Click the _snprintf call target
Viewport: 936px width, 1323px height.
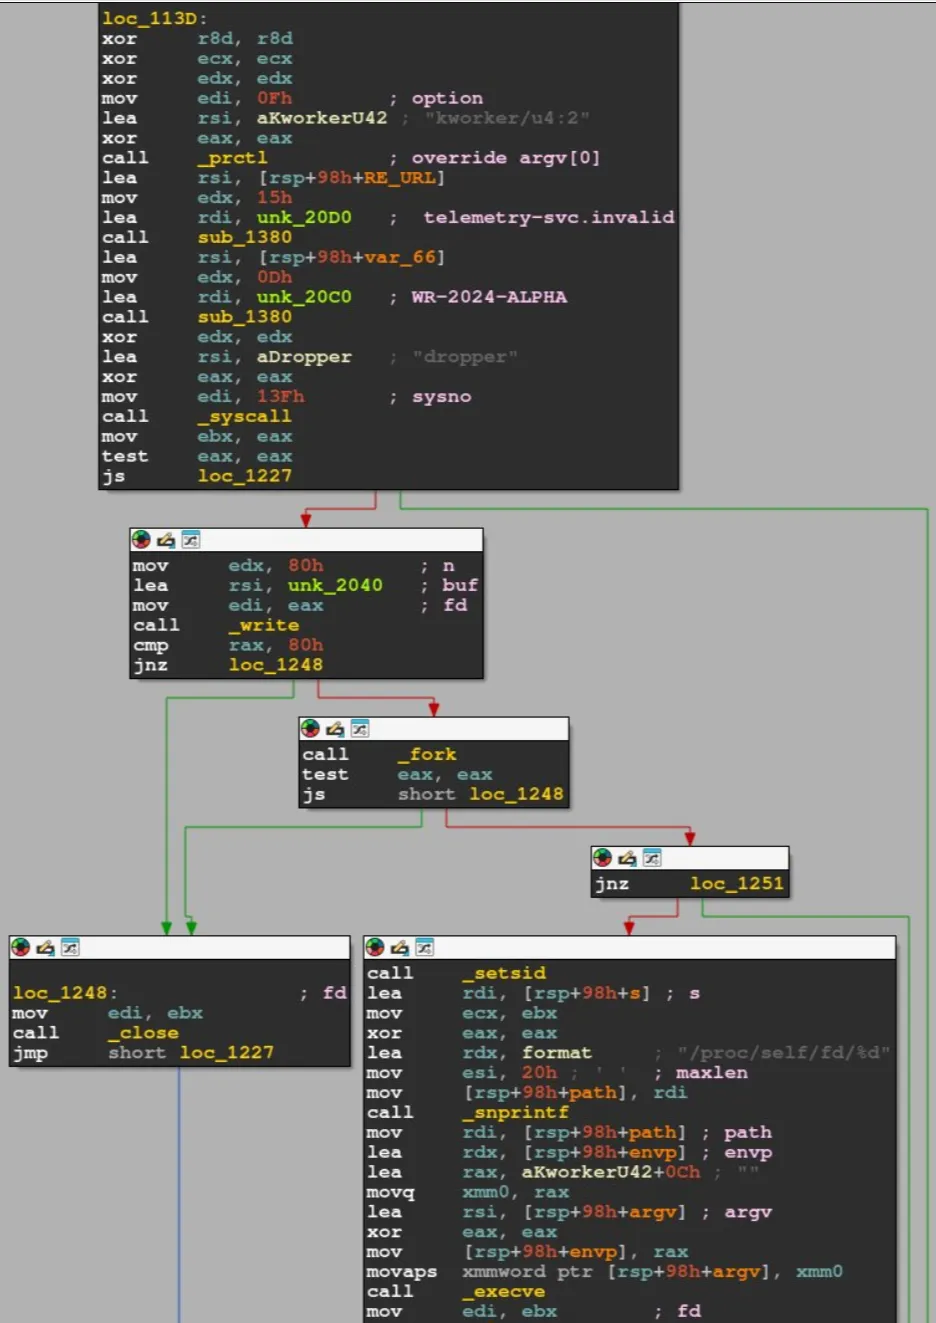point(515,1112)
